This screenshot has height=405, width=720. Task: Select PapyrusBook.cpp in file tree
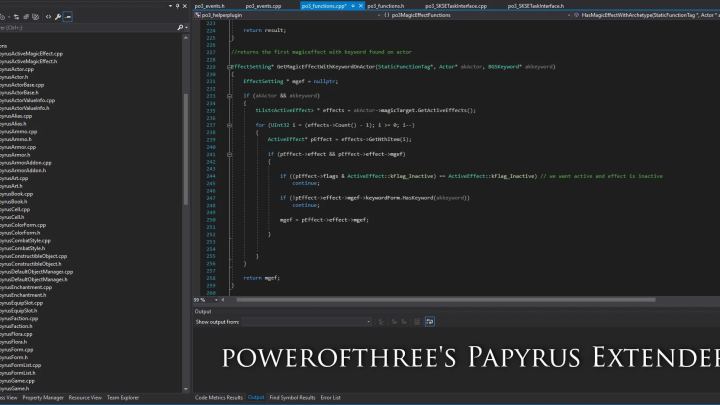17,194
